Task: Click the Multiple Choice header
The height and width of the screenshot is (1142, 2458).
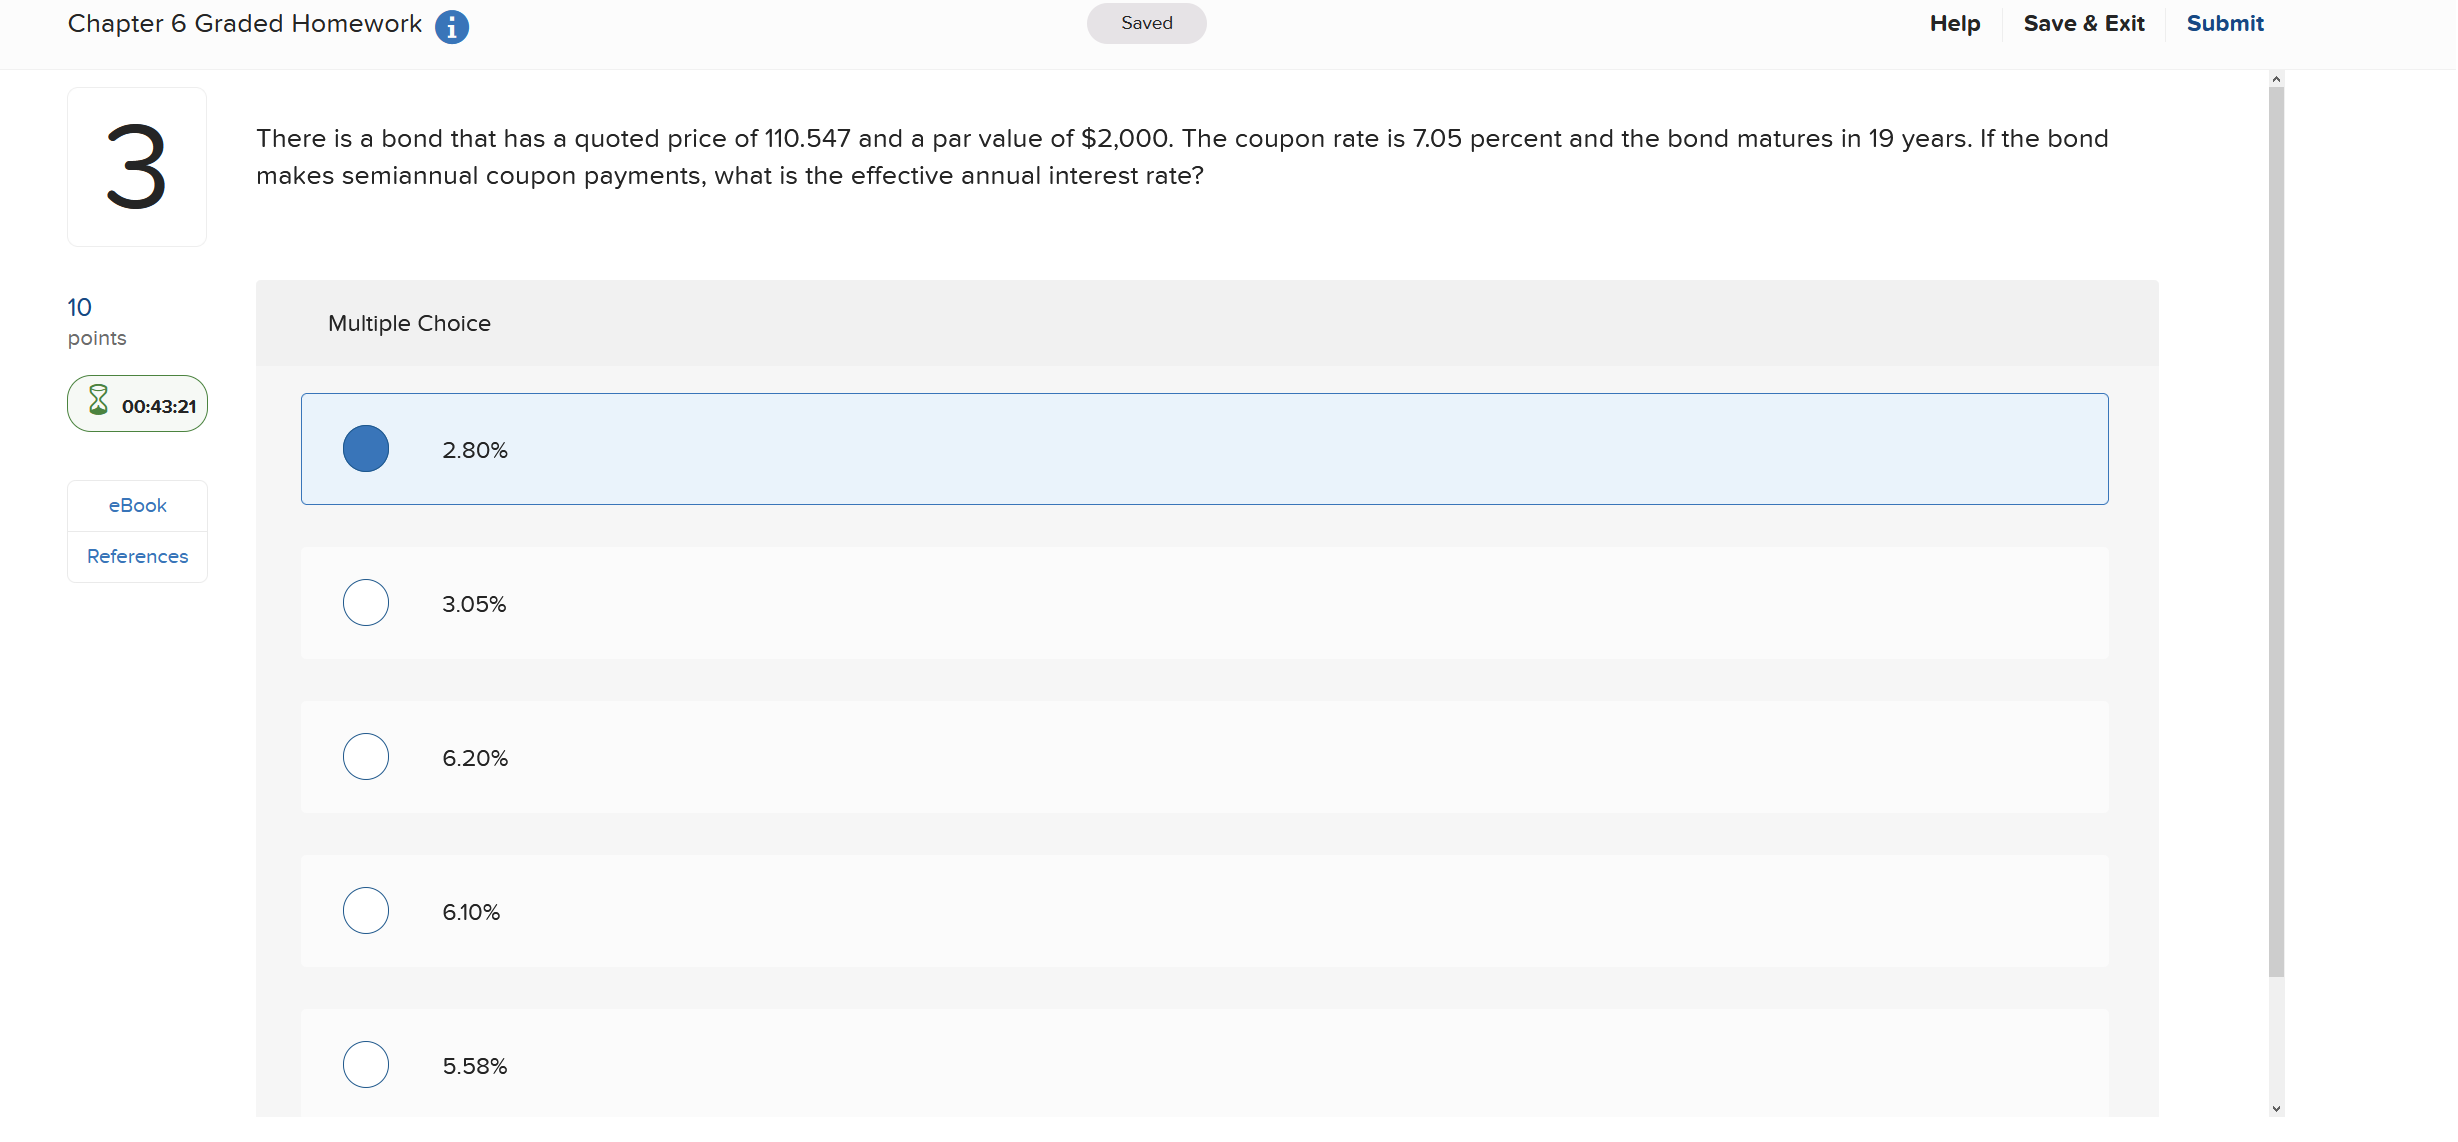Action: (x=409, y=324)
